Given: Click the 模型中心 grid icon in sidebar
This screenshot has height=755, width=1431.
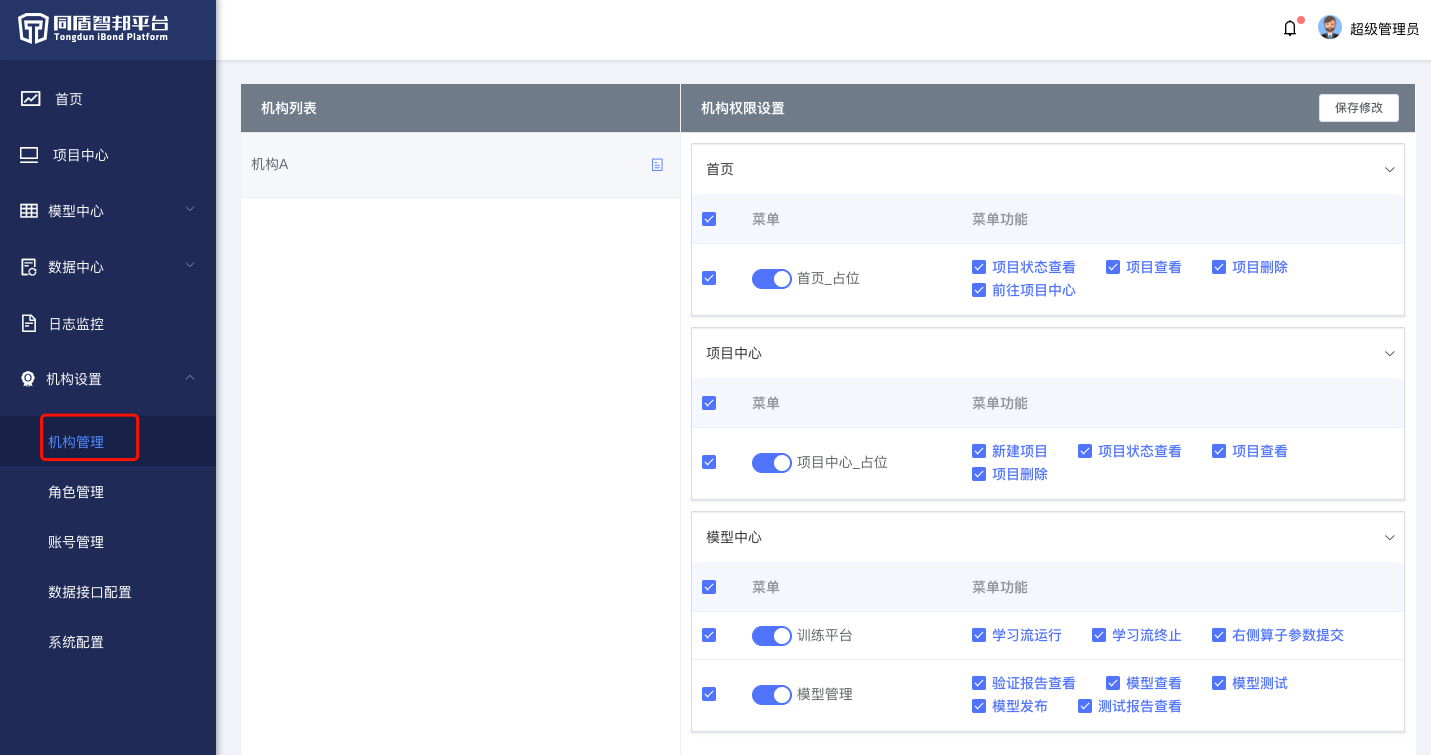Looking at the screenshot, I should click(29, 211).
